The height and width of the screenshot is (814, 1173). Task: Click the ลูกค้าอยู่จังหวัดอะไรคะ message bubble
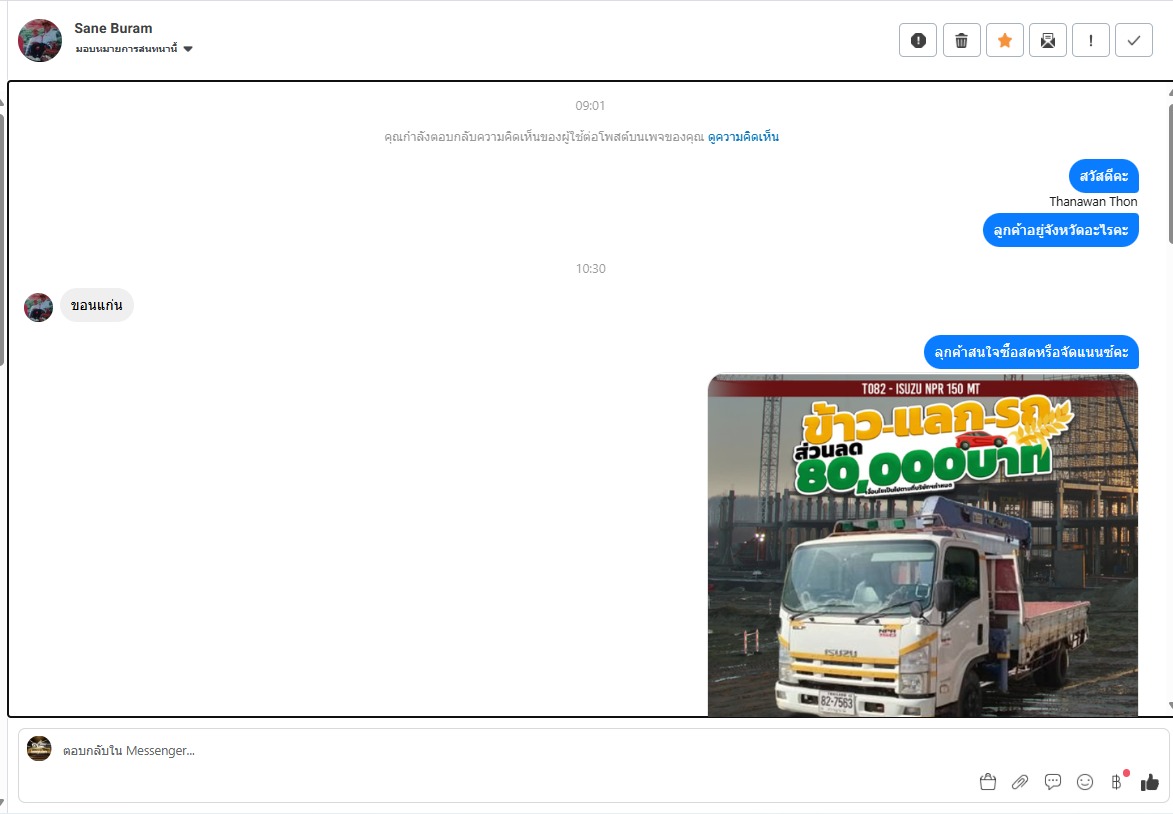1061,230
